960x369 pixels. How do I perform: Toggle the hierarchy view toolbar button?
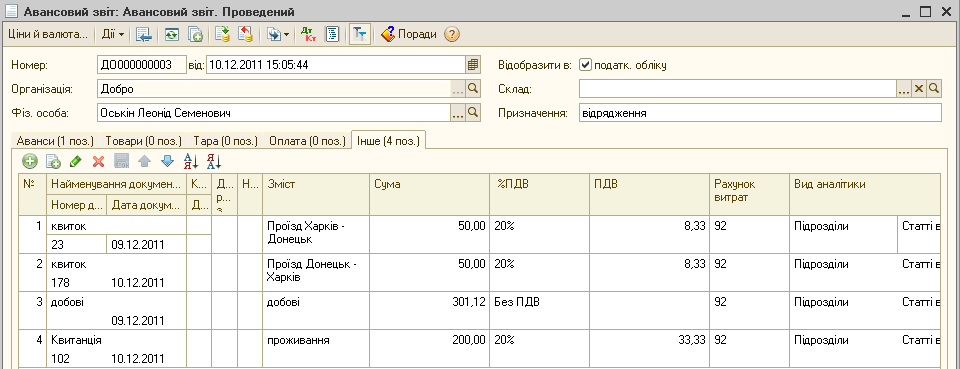click(360, 34)
